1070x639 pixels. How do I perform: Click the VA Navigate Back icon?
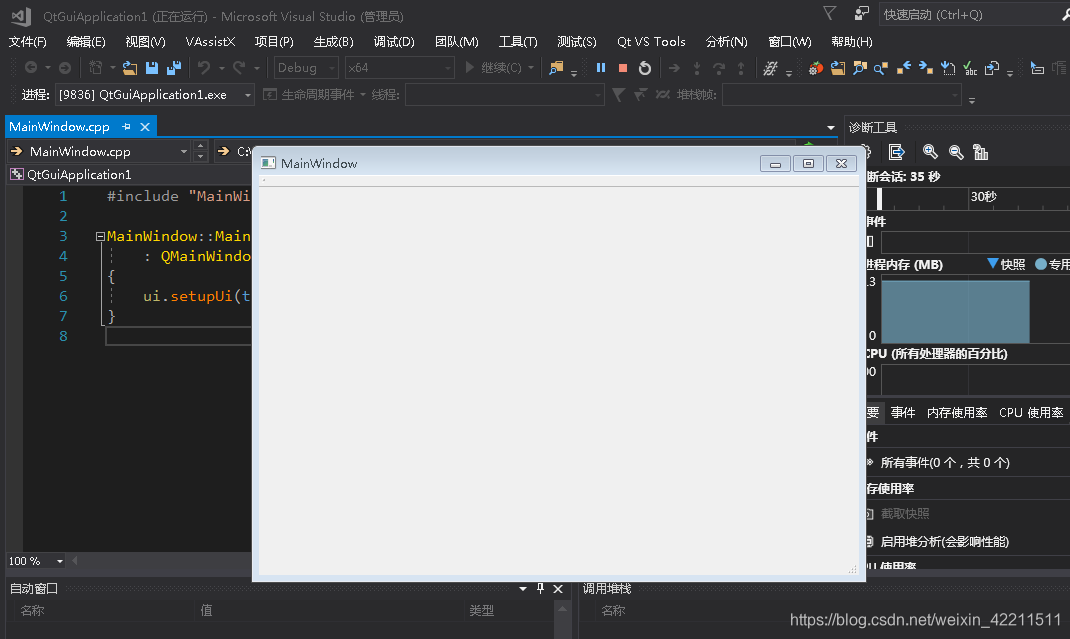coord(903,68)
